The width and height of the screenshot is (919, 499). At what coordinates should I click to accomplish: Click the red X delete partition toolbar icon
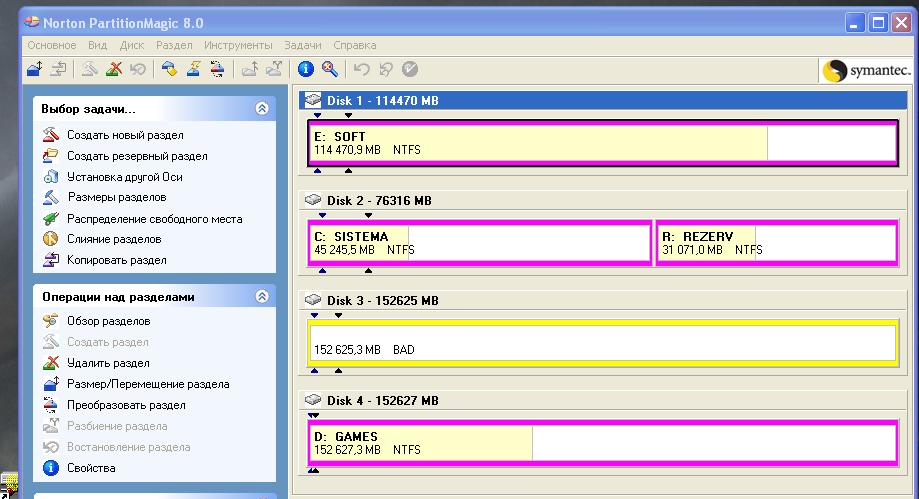pyautogui.click(x=114, y=69)
